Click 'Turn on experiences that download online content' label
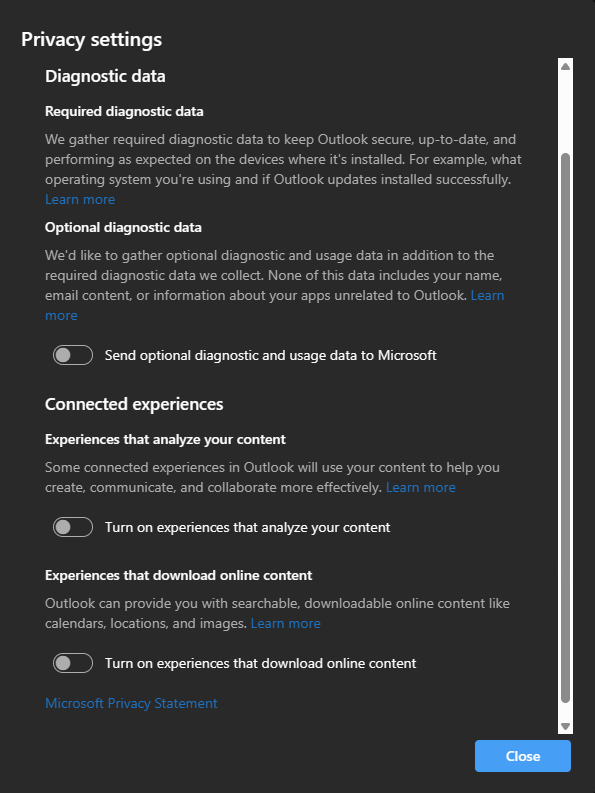 pyautogui.click(x=261, y=664)
